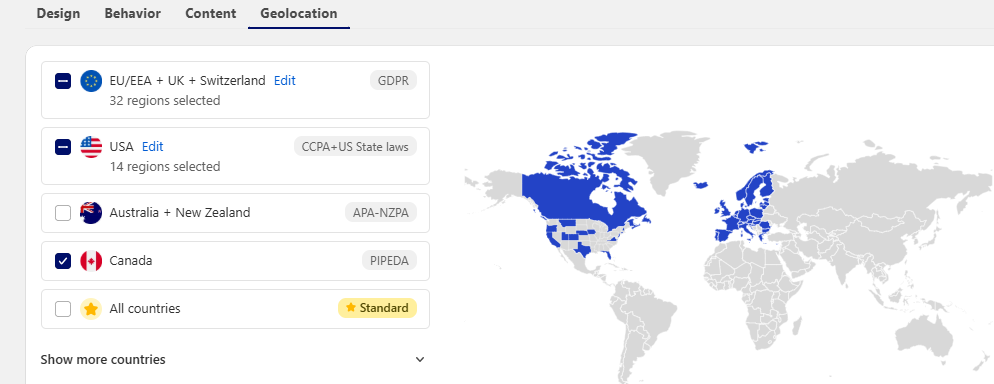
Task: Click the Canada flag icon
Action: tap(91, 261)
